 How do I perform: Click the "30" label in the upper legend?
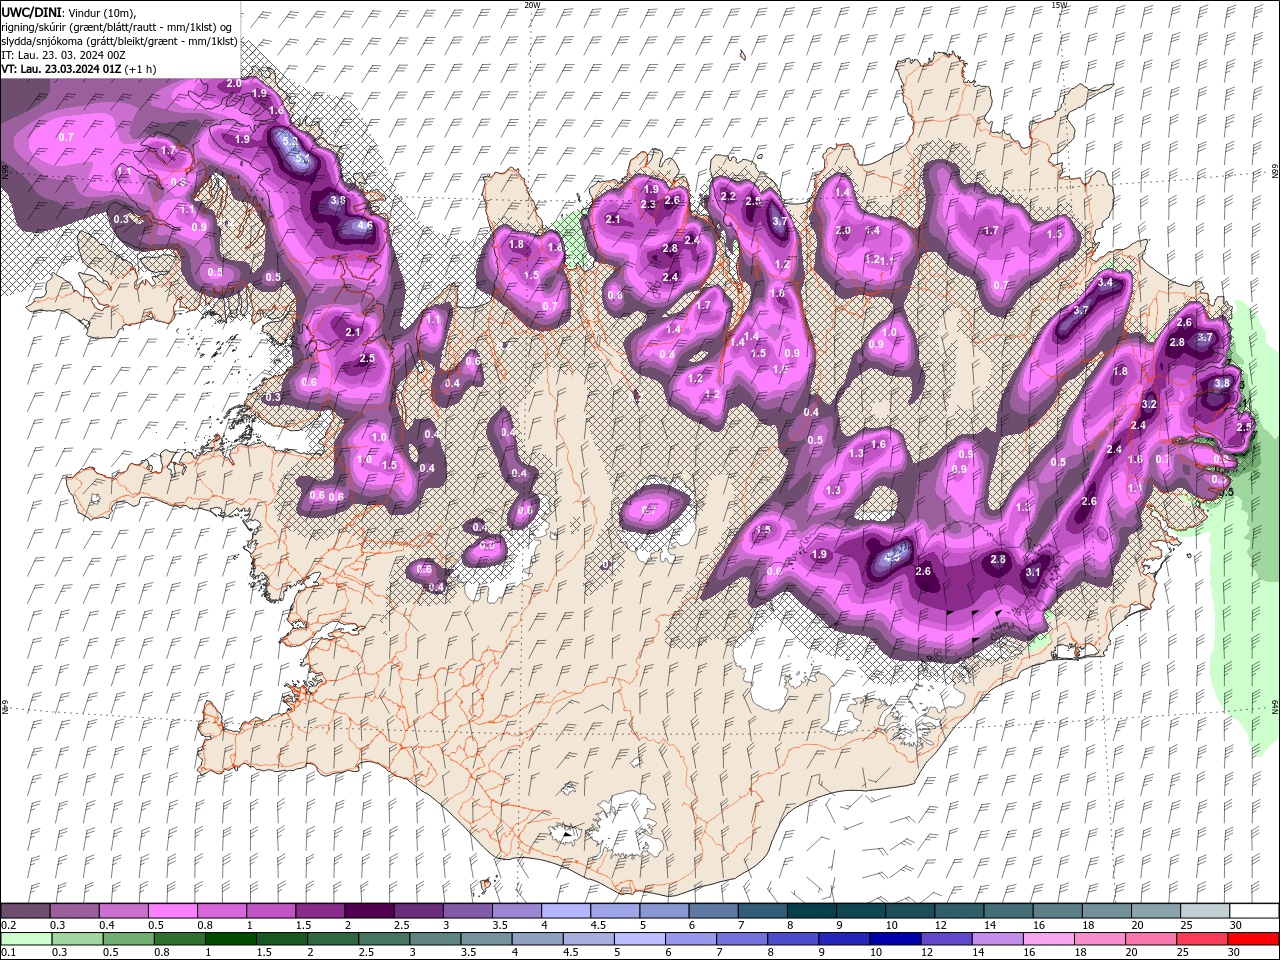point(1236,925)
